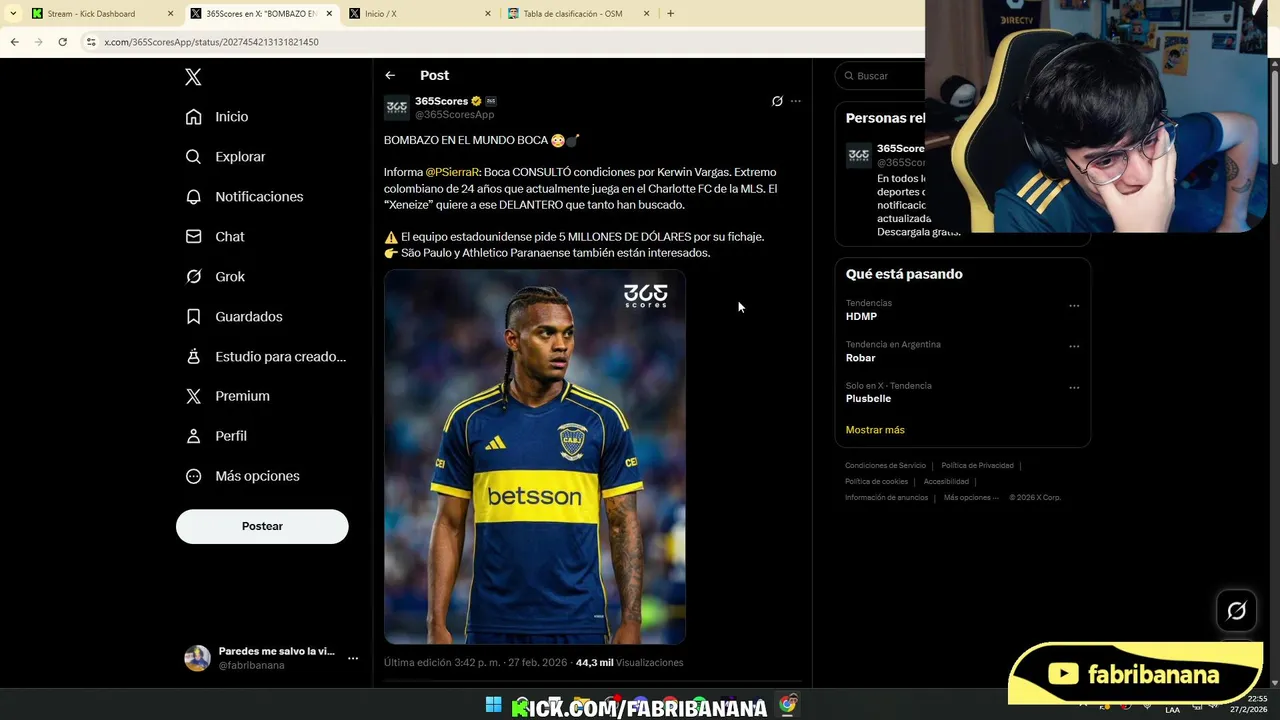1280x720 pixels.
Task: Open Accesibilidad footer link
Action: (946, 482)
